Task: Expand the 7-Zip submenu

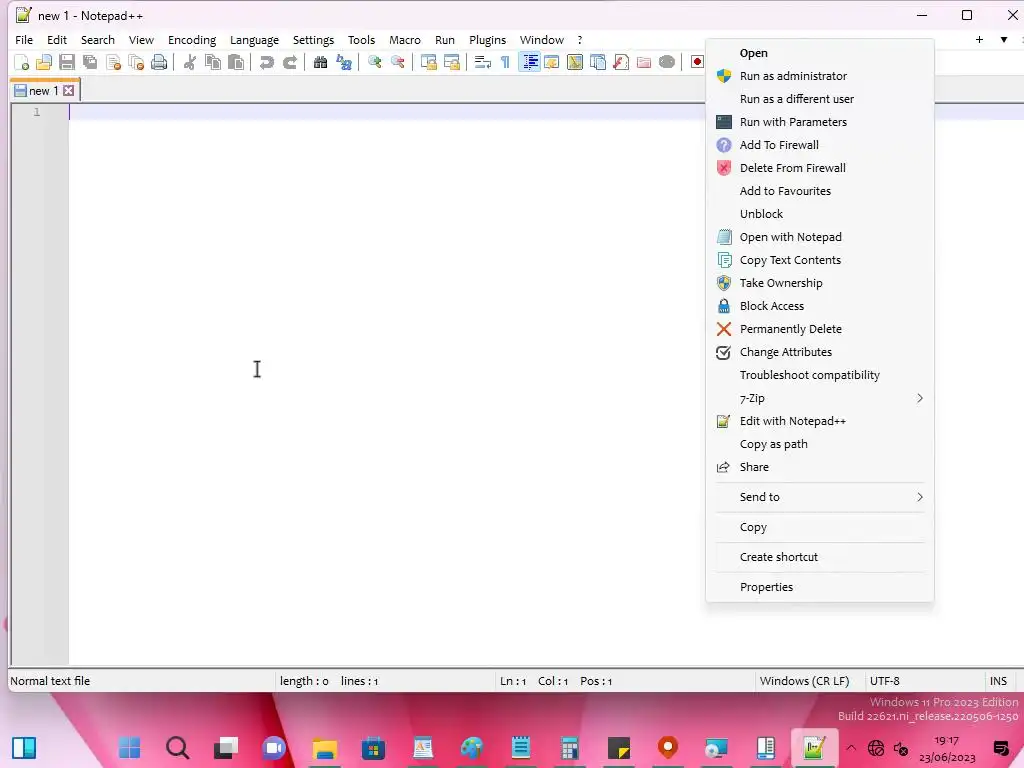Action: point(820,398)
